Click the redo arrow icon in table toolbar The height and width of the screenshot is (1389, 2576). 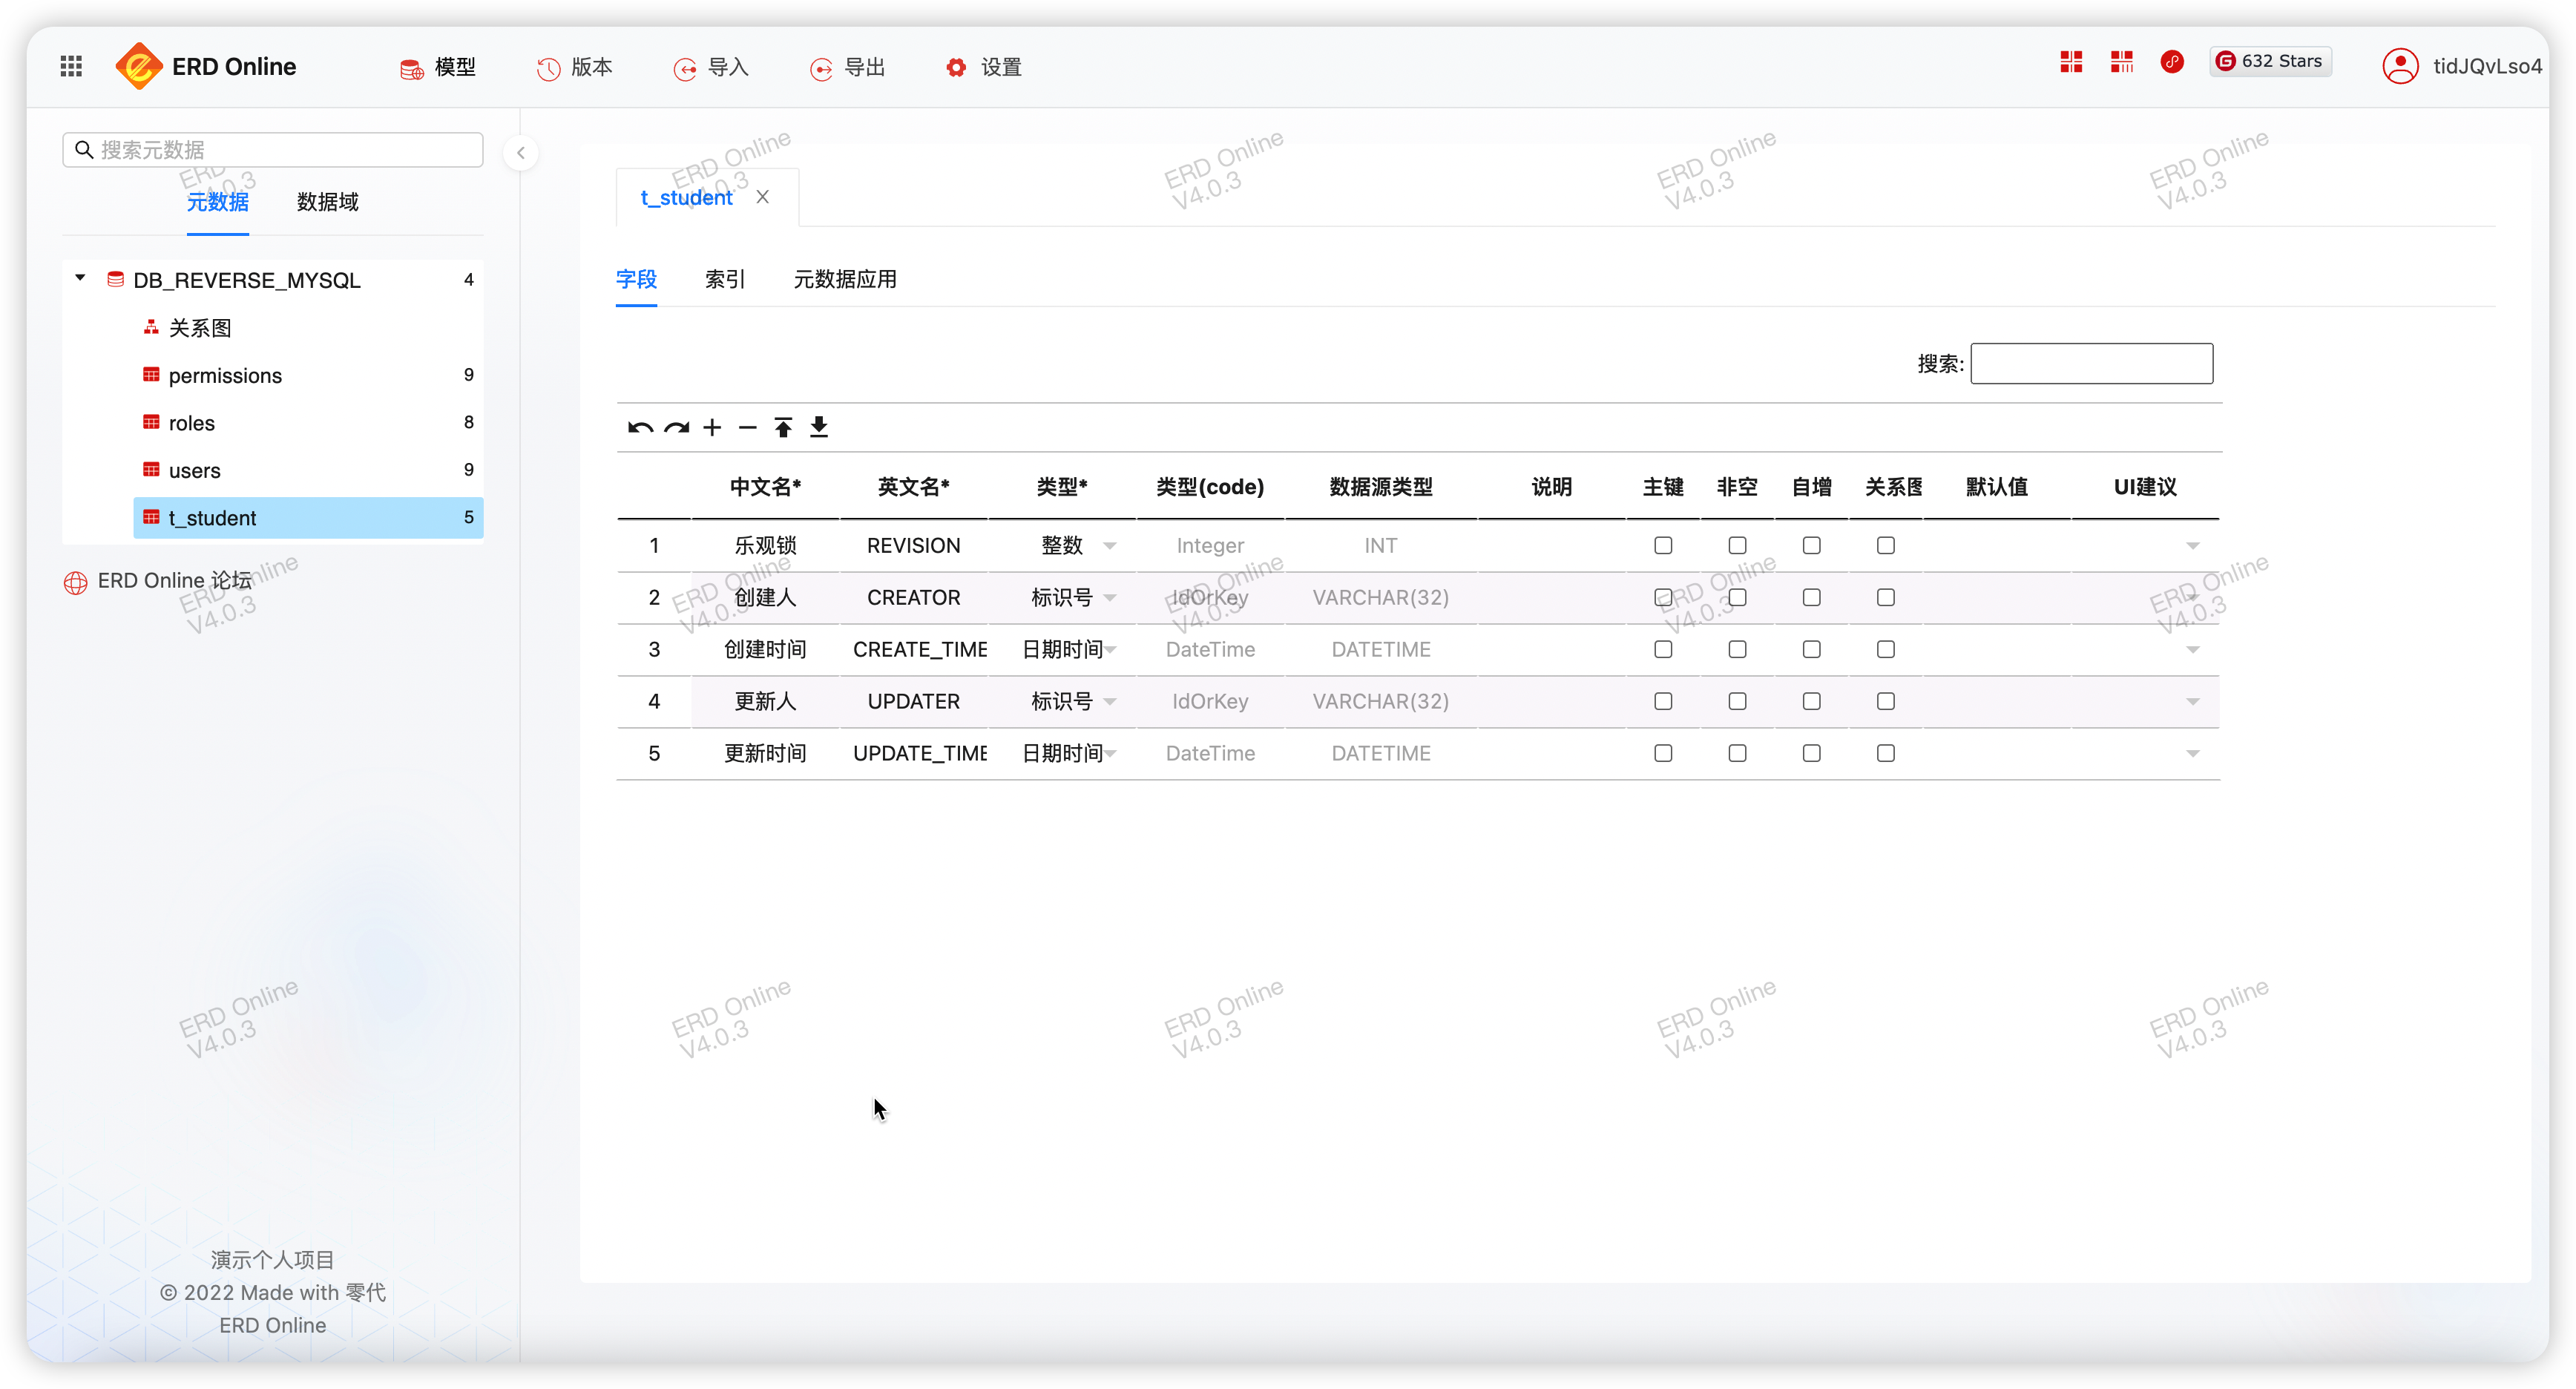coord(677,428)
